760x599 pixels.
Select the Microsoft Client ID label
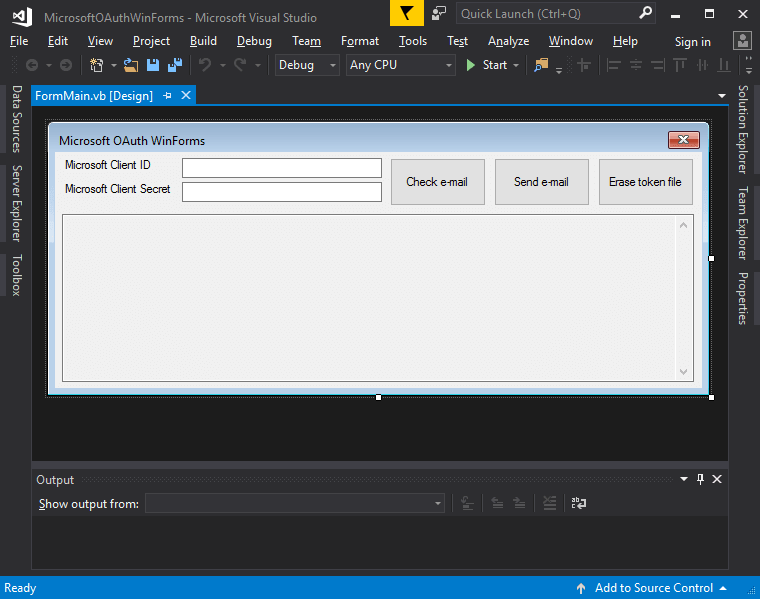point(108,165)
